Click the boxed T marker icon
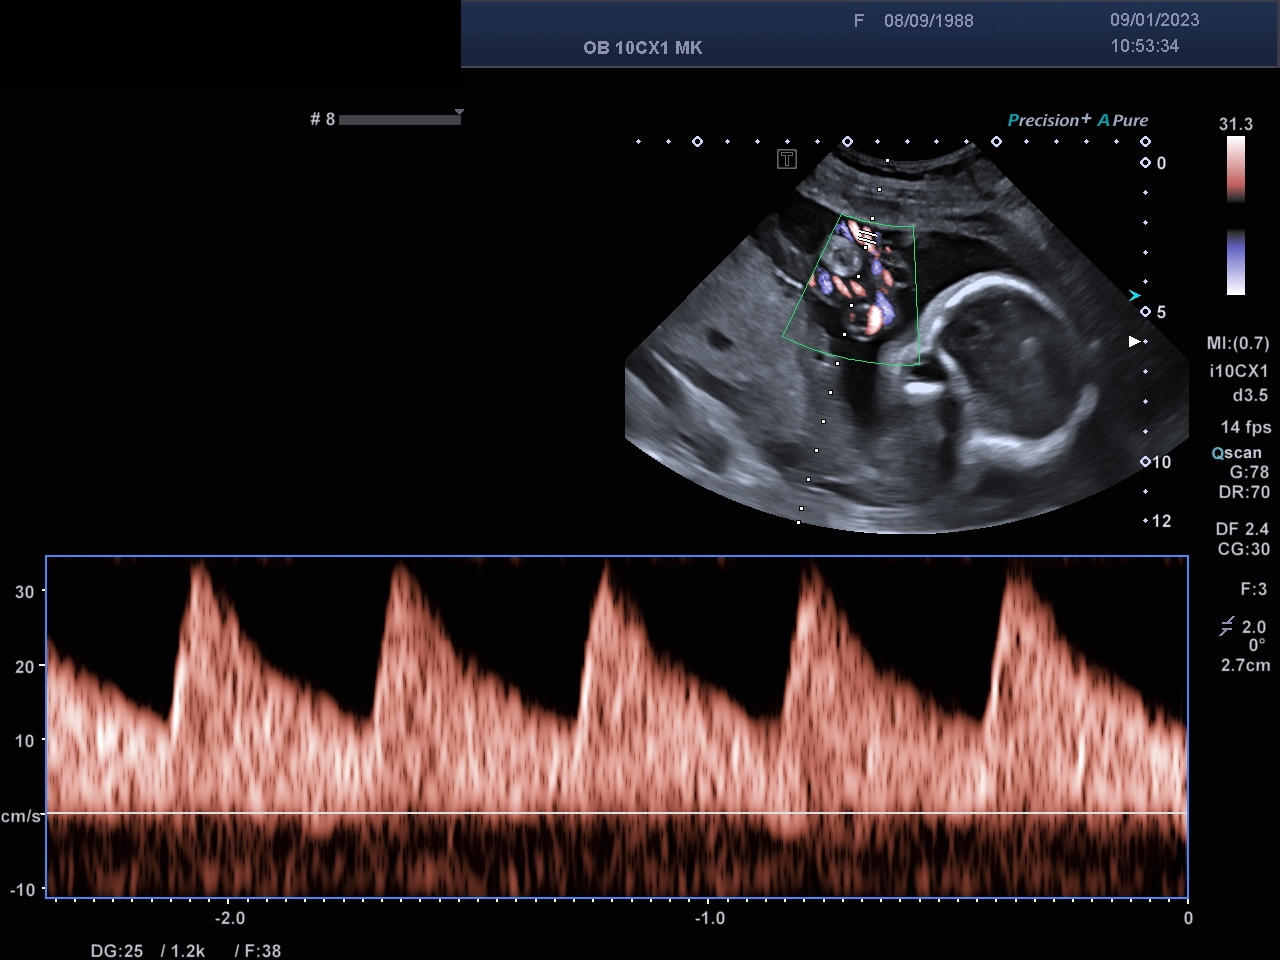This screenshot has width=1280, height=960. (787, 159)
